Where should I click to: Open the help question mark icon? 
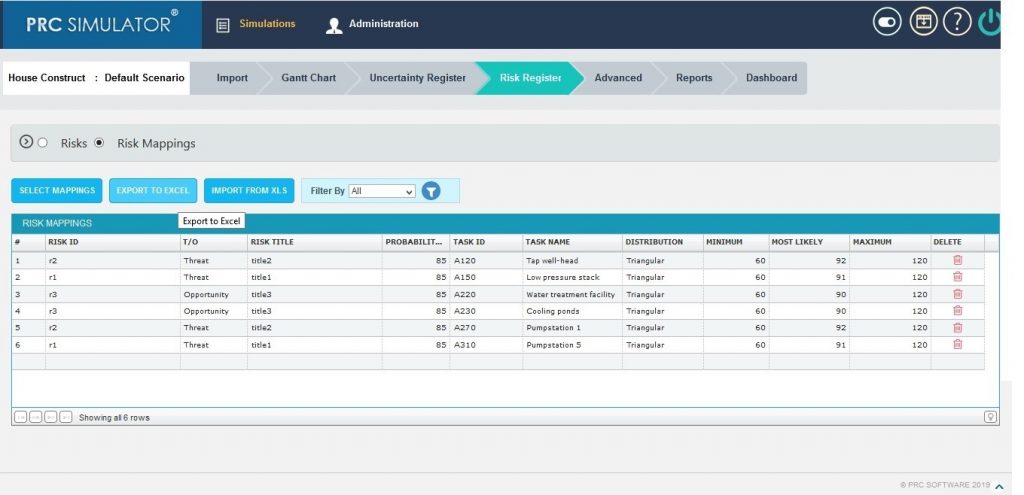coord(957,23)
